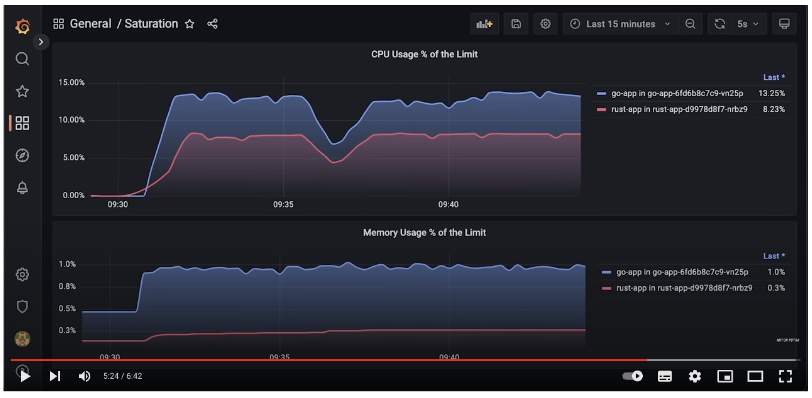Share the dashboard using the share icon
This screenshot has width=812, height=398.
(x=212, y=24)
